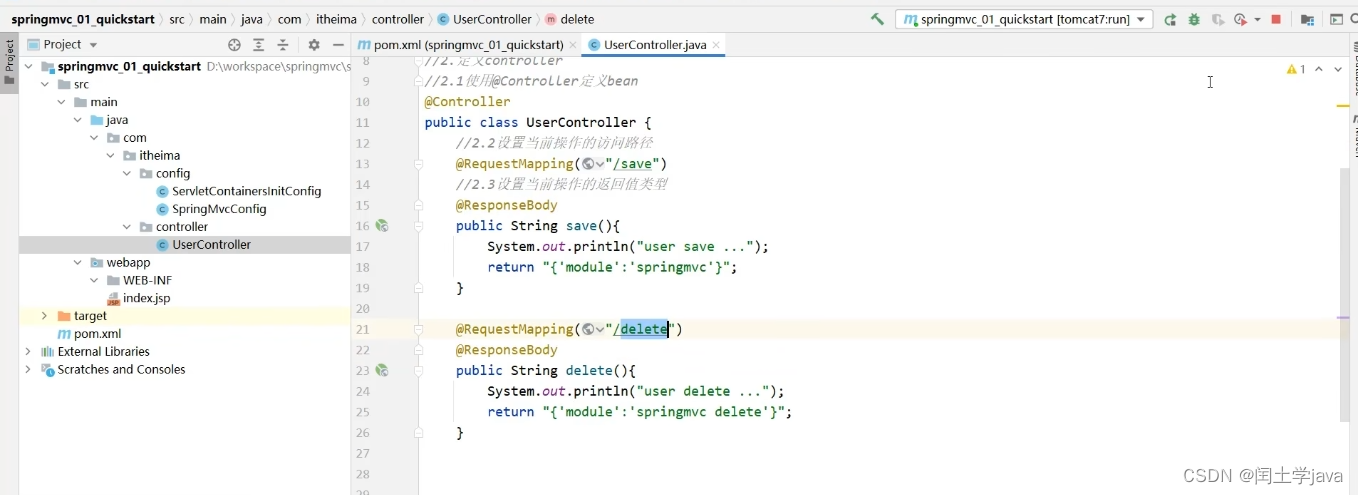Click the Expand All icon in Project panel
The width and height of the screenshot is (1358, 495).
click(258, 45)
